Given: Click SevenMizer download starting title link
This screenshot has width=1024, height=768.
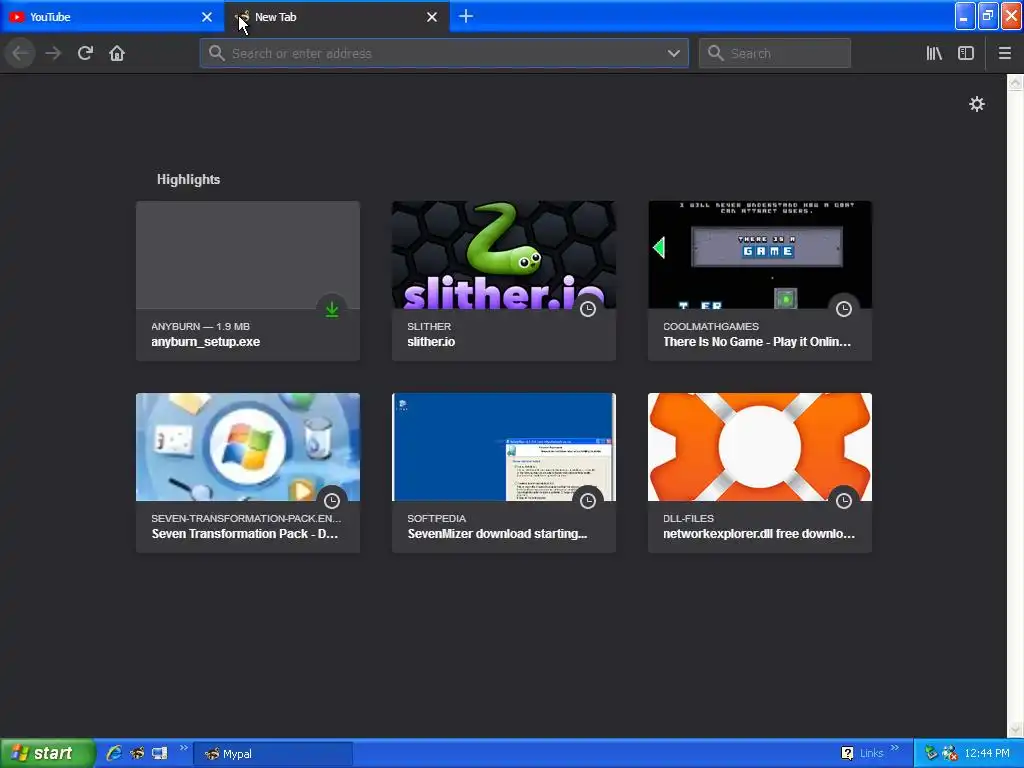Looking at the screenshot, I should tap(497, 534).
